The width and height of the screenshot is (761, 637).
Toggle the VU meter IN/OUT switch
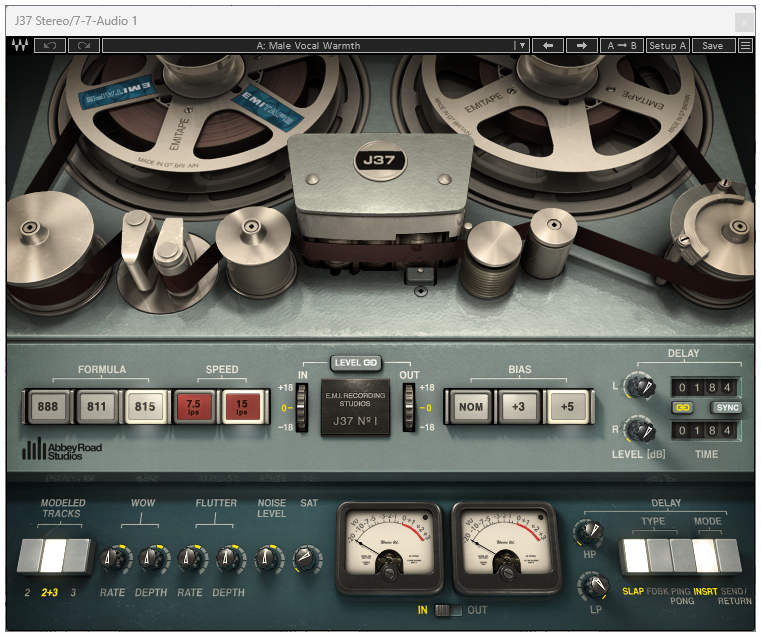coord(447,610)
